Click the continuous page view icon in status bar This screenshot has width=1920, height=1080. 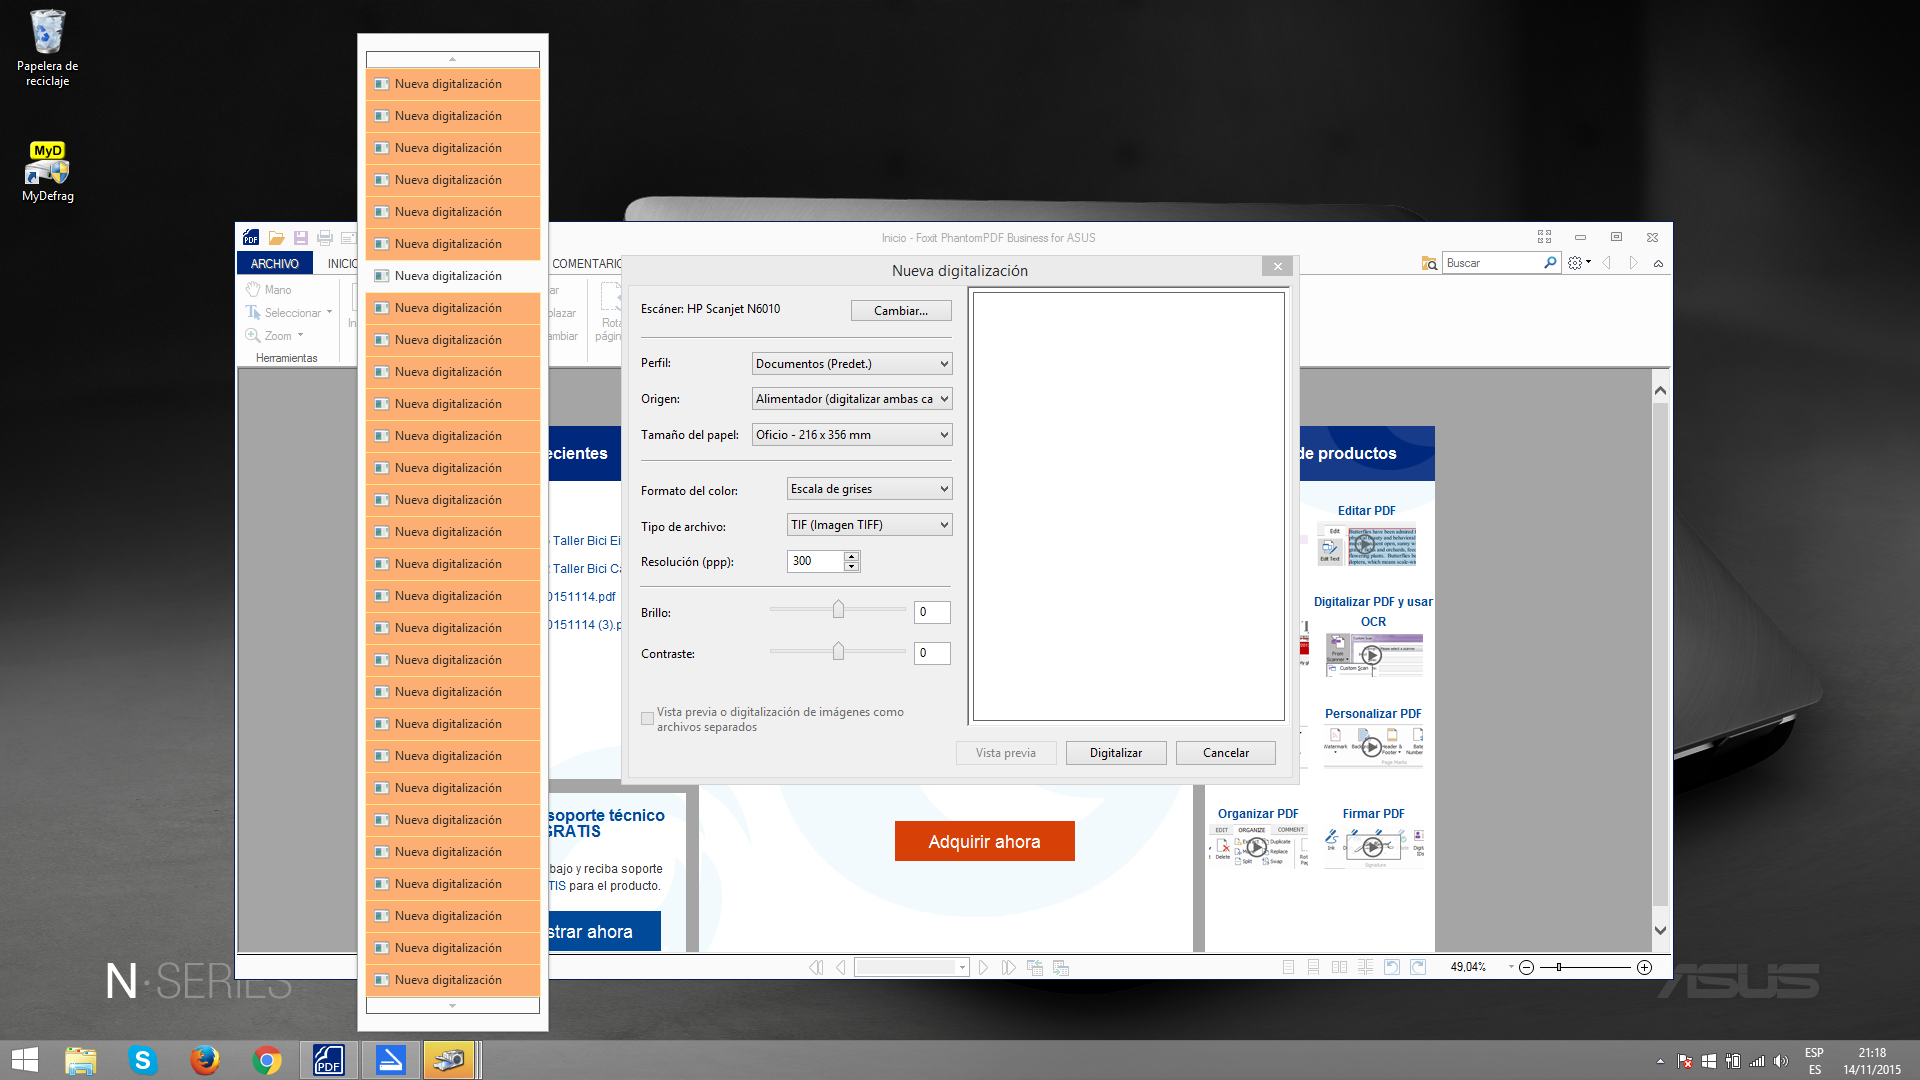1313,967
